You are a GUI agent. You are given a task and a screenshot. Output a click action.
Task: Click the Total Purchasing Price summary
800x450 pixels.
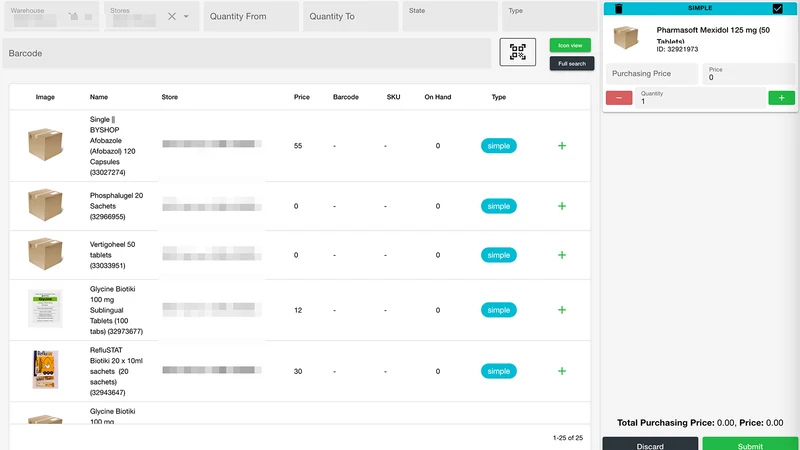click(700, 422)
